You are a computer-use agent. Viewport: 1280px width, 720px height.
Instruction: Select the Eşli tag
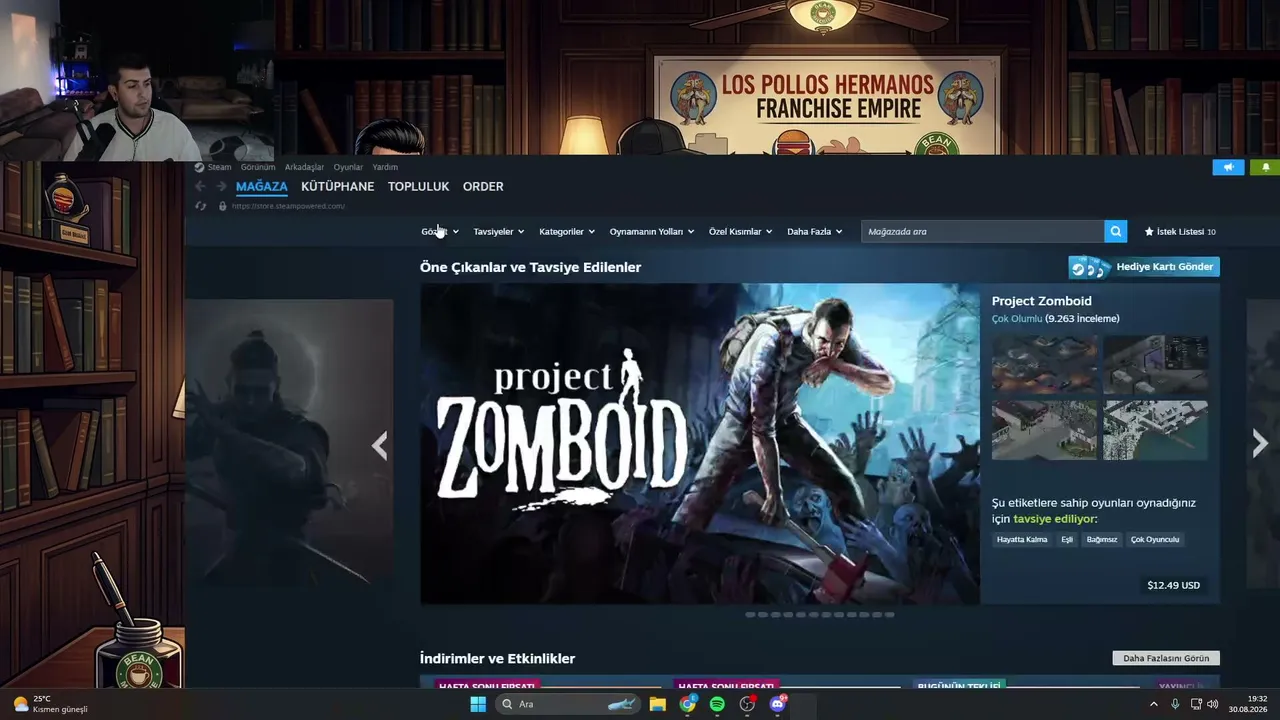click(x=1067, y=539)
